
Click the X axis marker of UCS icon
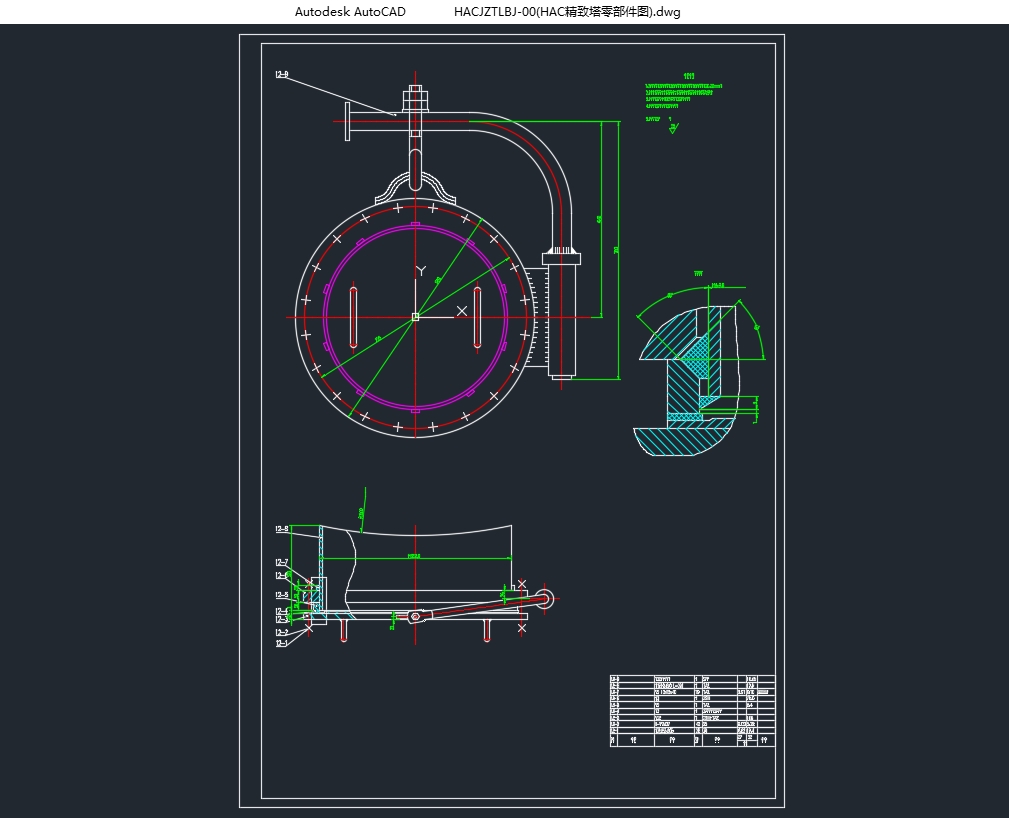pyautogui.click(x=461, y=311)
